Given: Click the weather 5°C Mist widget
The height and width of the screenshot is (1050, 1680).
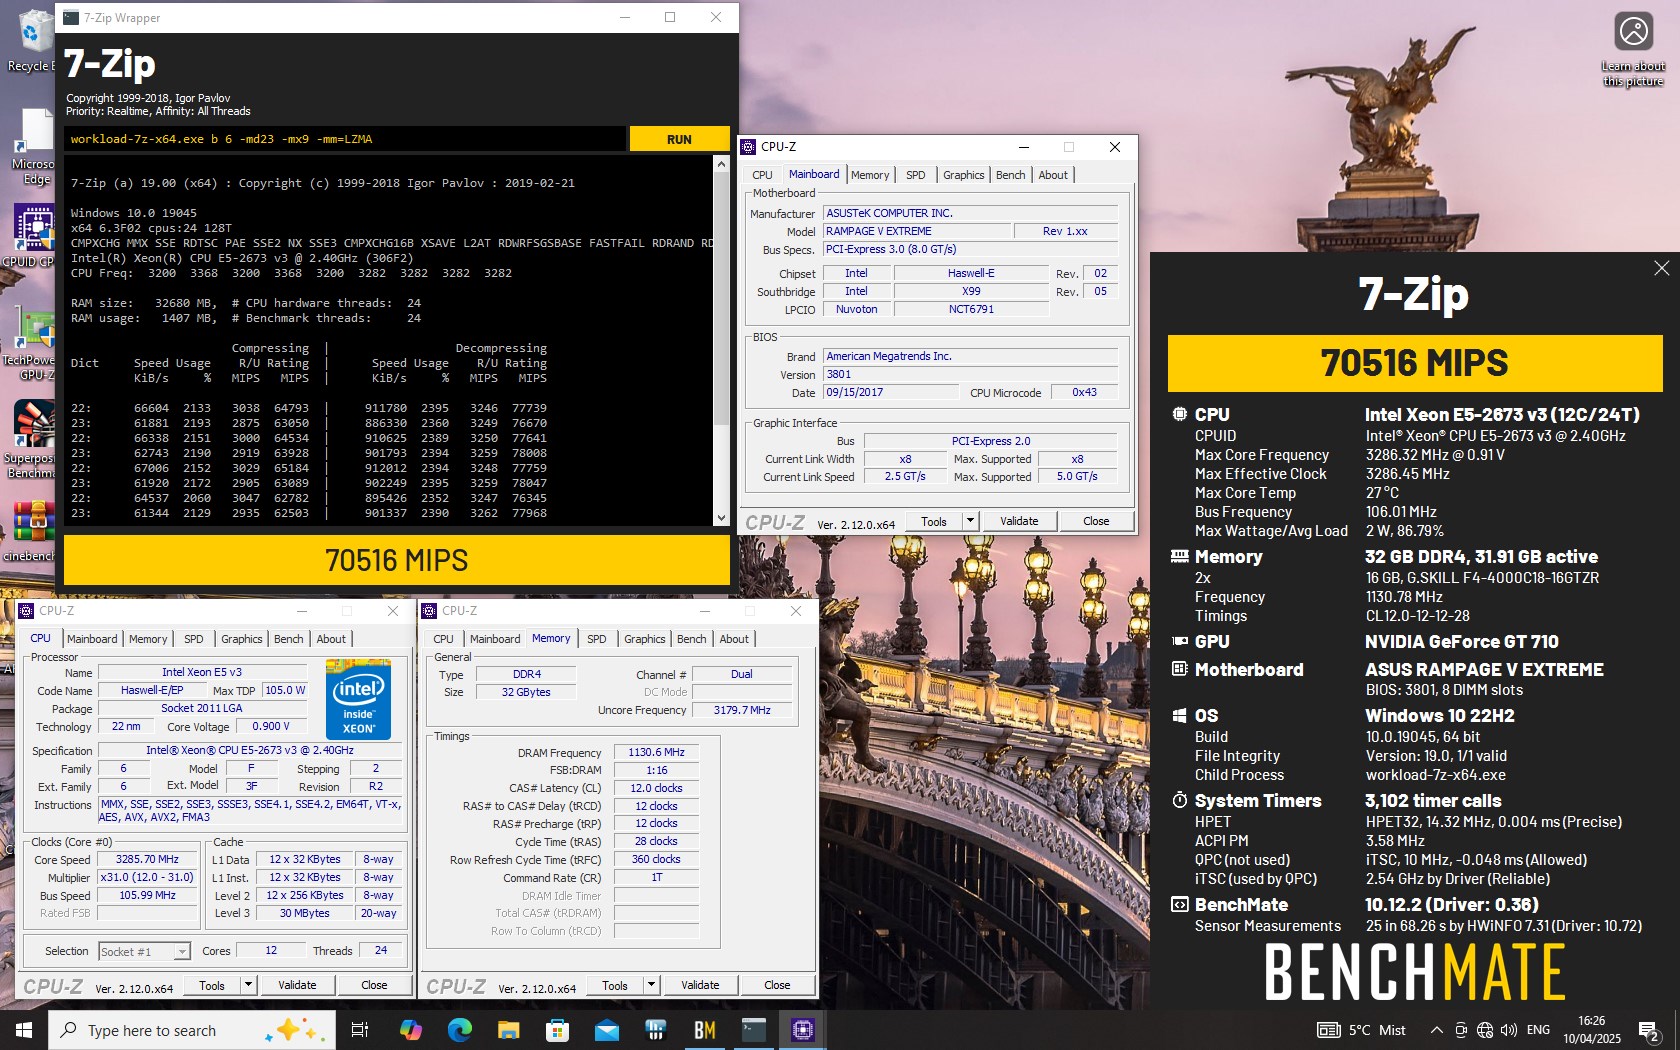Looking at the screenshot, I should [1362, 1030].
